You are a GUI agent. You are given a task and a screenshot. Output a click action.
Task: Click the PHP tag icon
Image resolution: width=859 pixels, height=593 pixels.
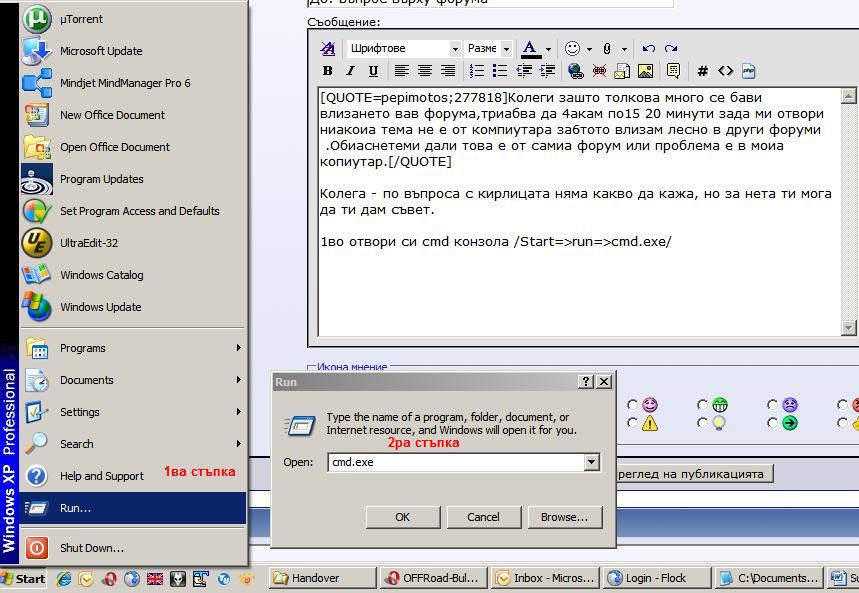748,71
